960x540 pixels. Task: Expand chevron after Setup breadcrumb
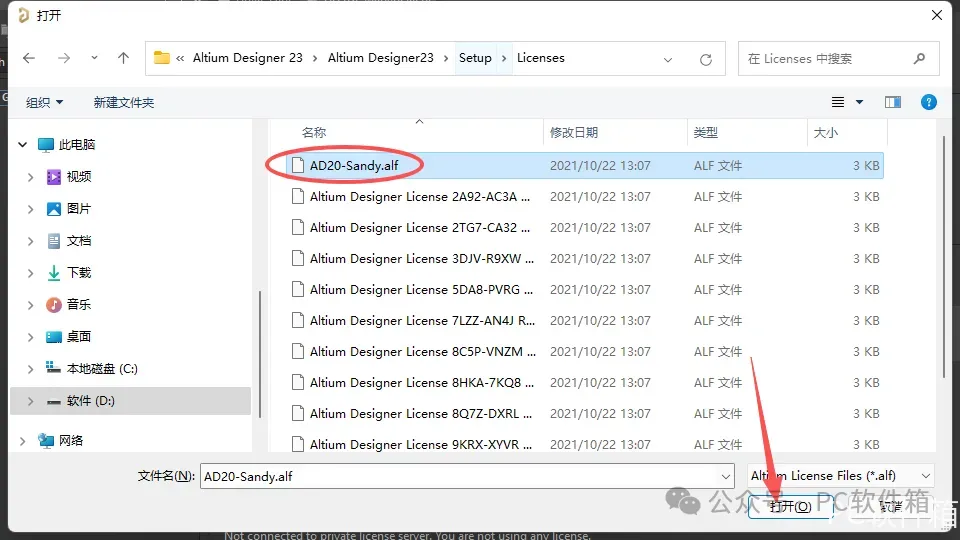pyautogui.click(x=504, y=58)
